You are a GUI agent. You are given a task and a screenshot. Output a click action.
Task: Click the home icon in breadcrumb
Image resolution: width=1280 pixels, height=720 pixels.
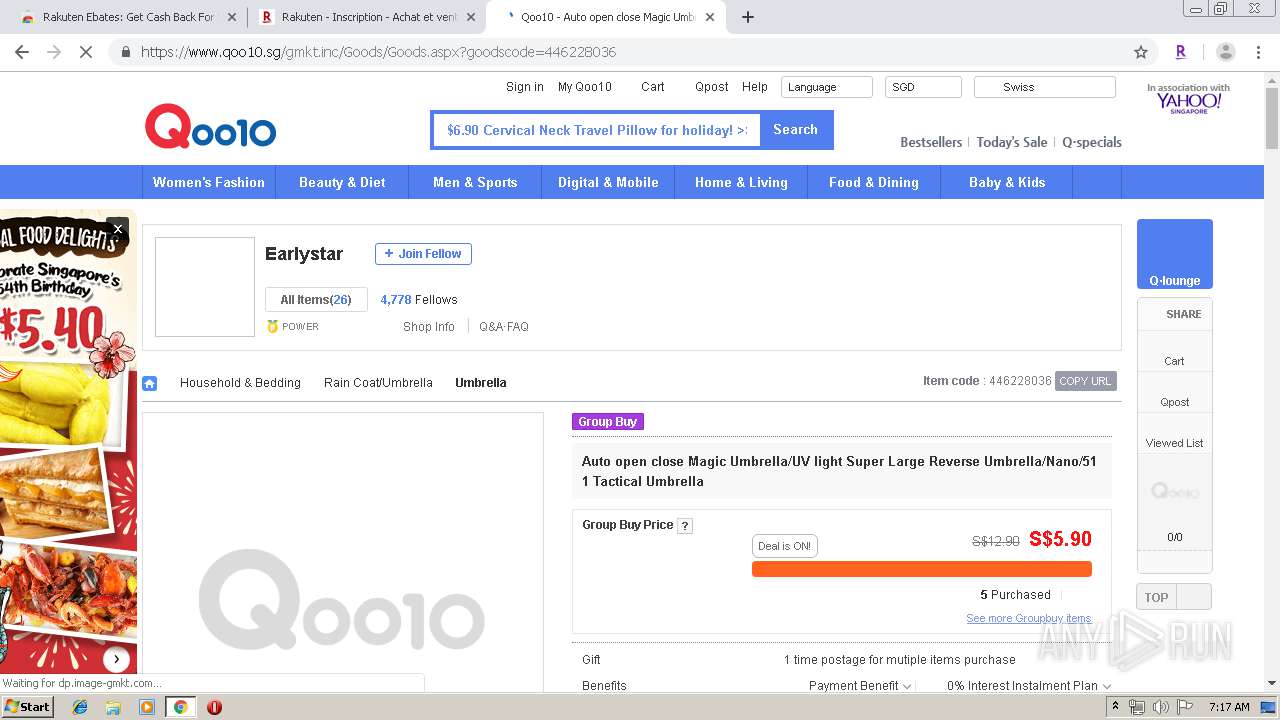150,383
